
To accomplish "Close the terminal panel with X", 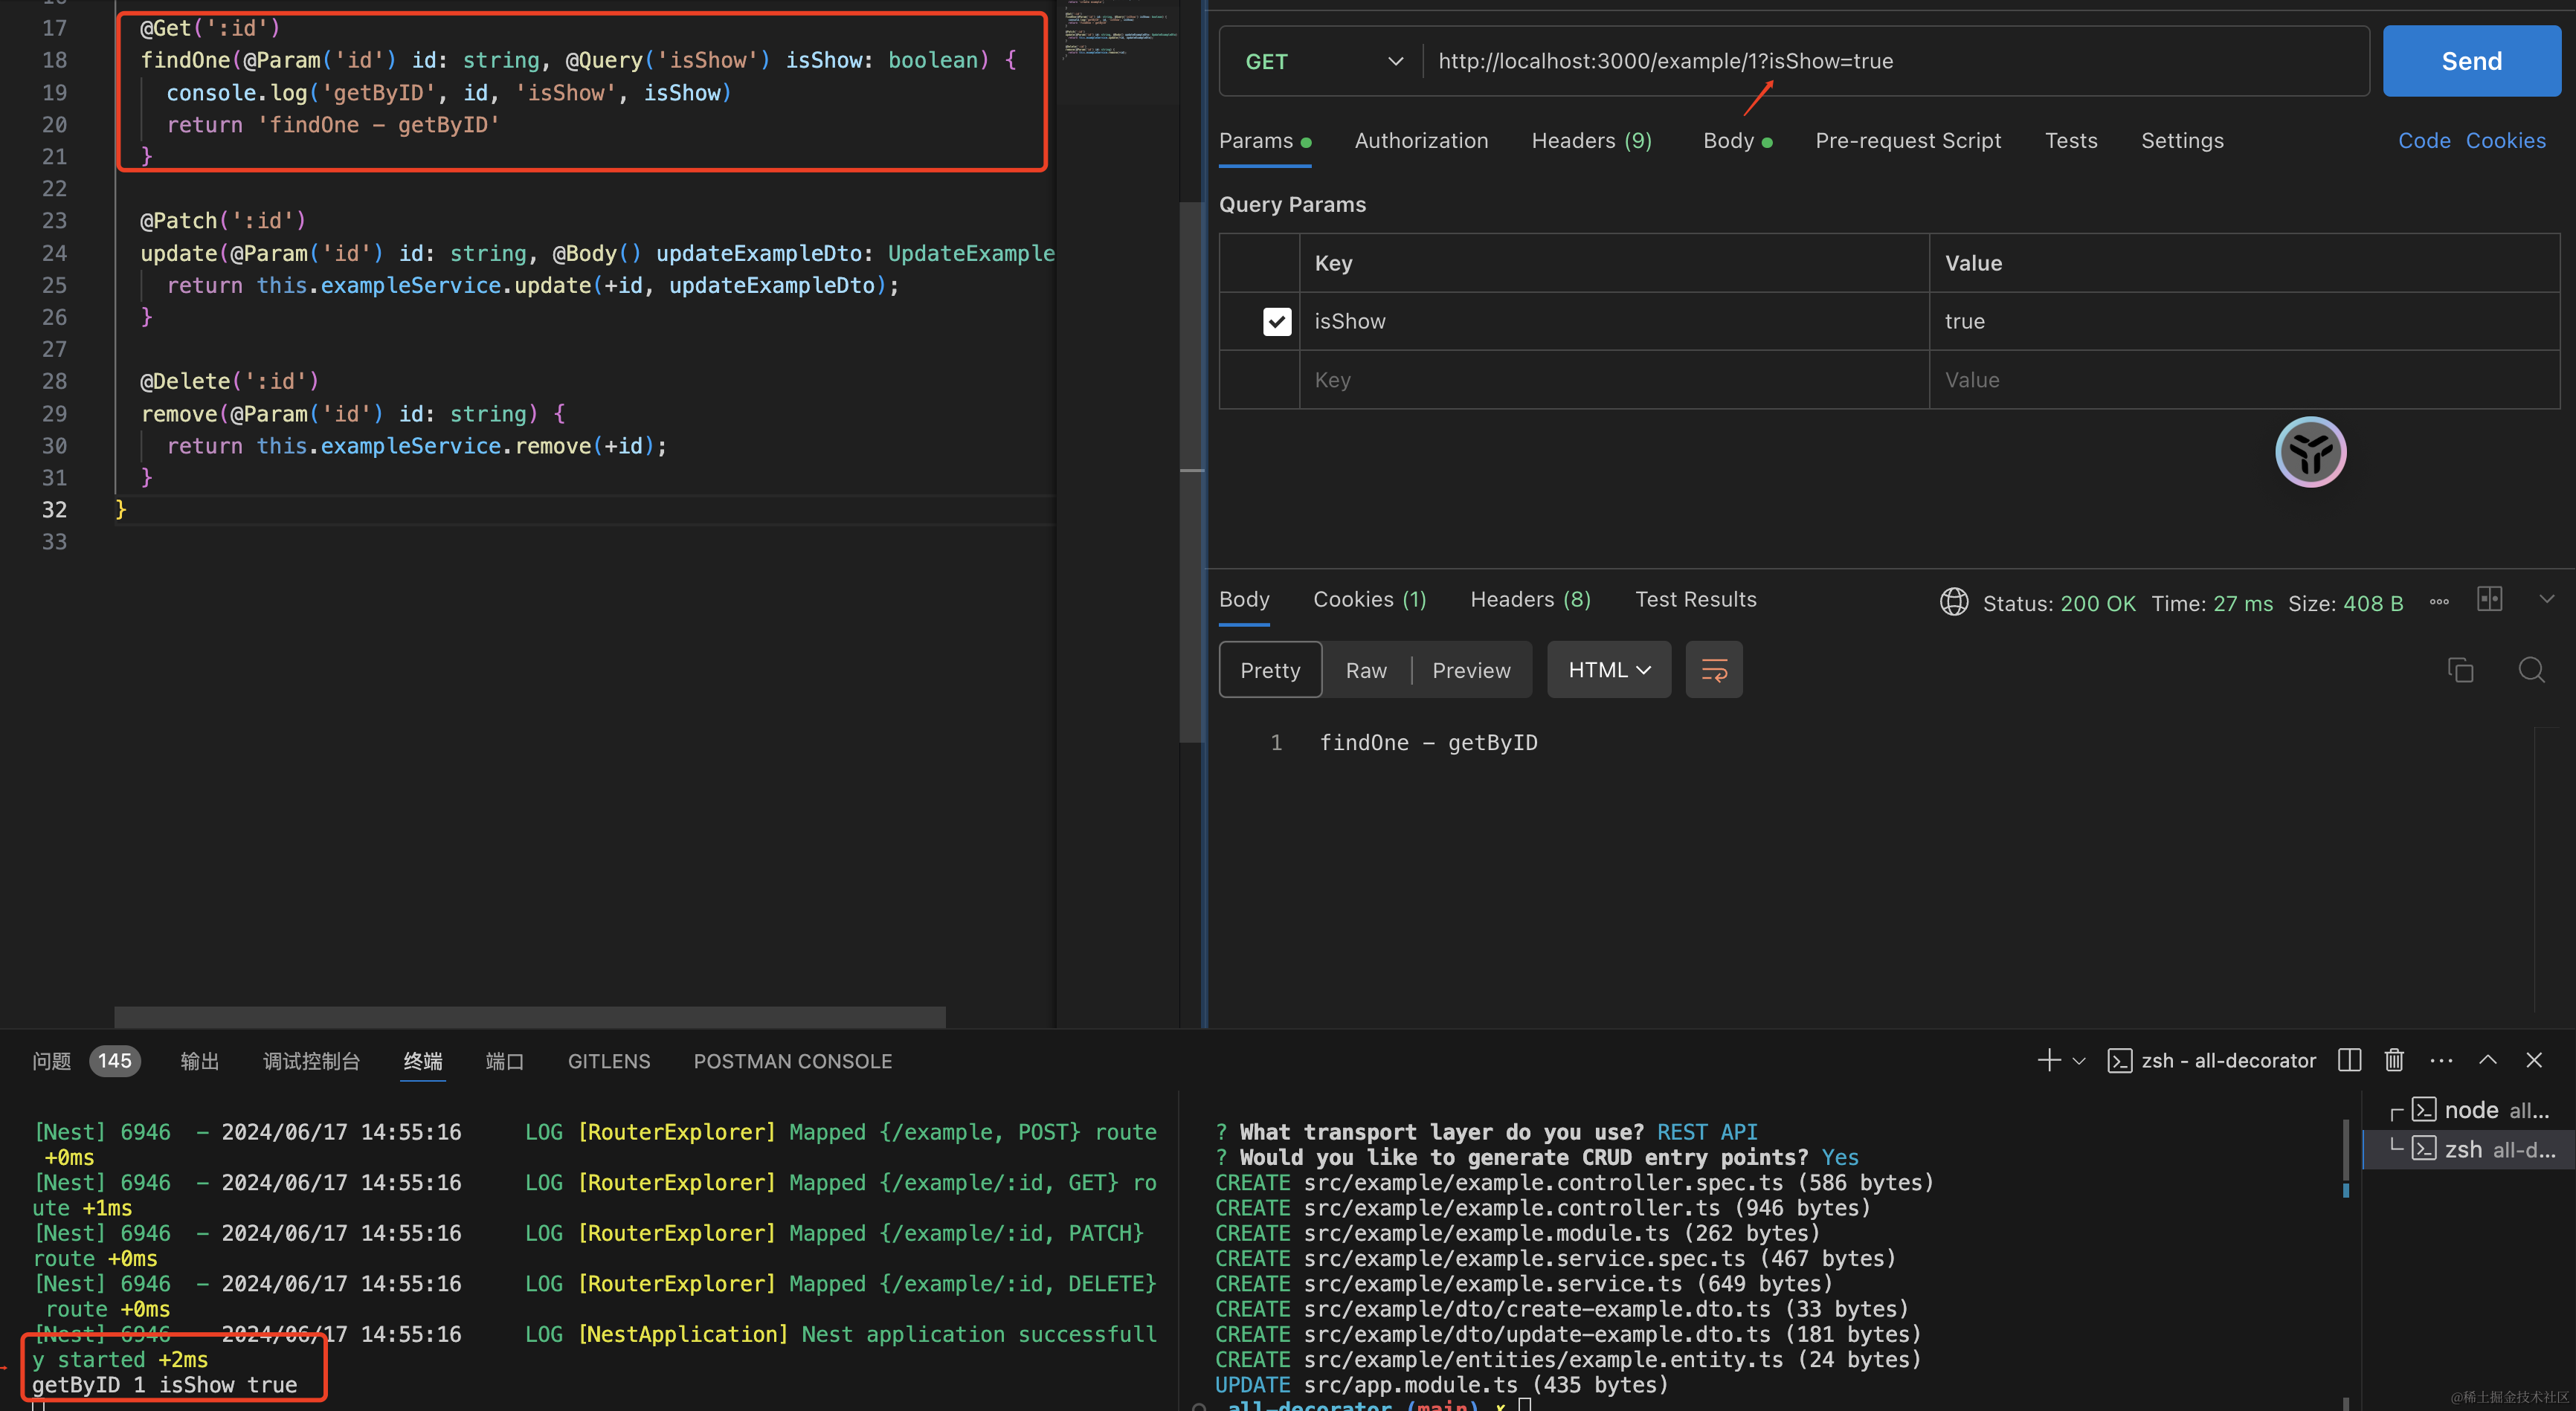I will tap(2533, 1060).
